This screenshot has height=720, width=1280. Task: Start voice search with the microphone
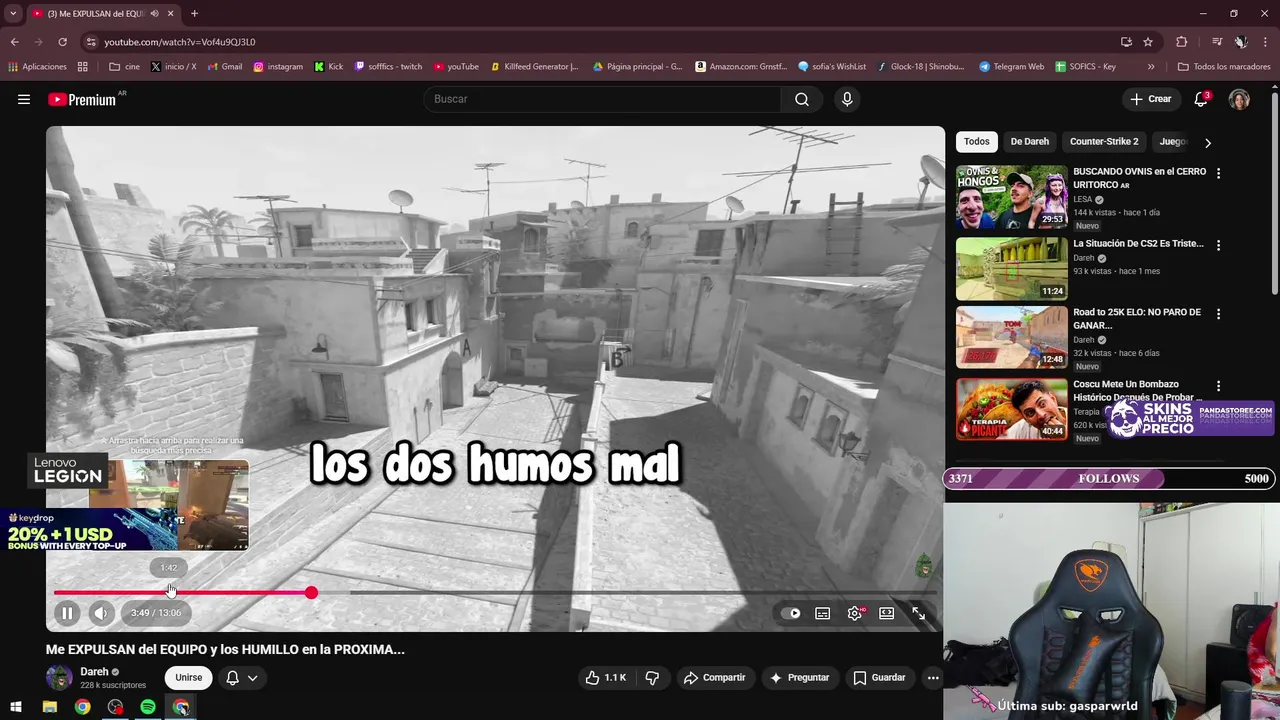click(x=847, y=99)
